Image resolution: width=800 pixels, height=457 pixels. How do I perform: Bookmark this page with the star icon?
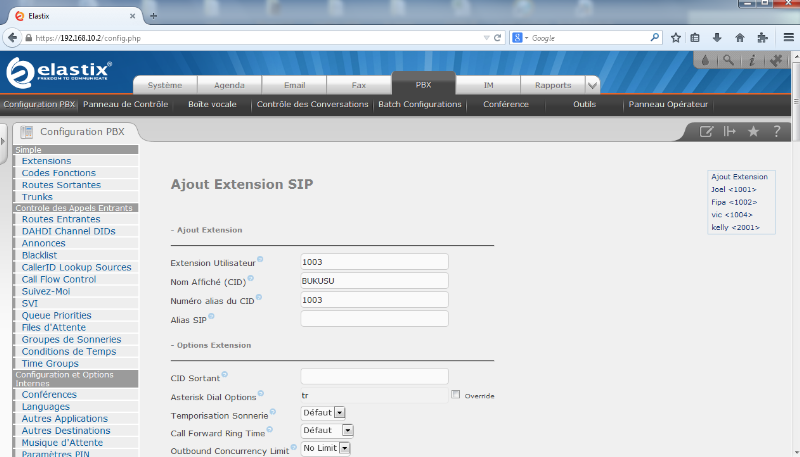coord(676,38)
